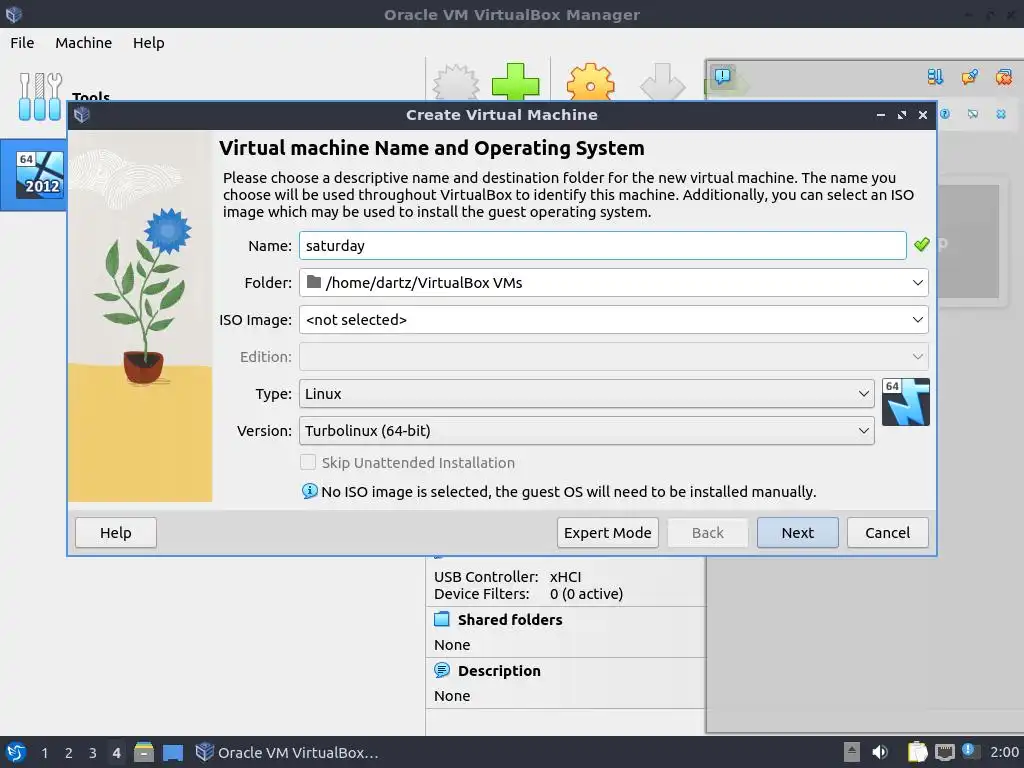The height and width of the screenshot is (768, 1024).
Task: Click the network monitor icon in system tray
Action: pos(944,752)
